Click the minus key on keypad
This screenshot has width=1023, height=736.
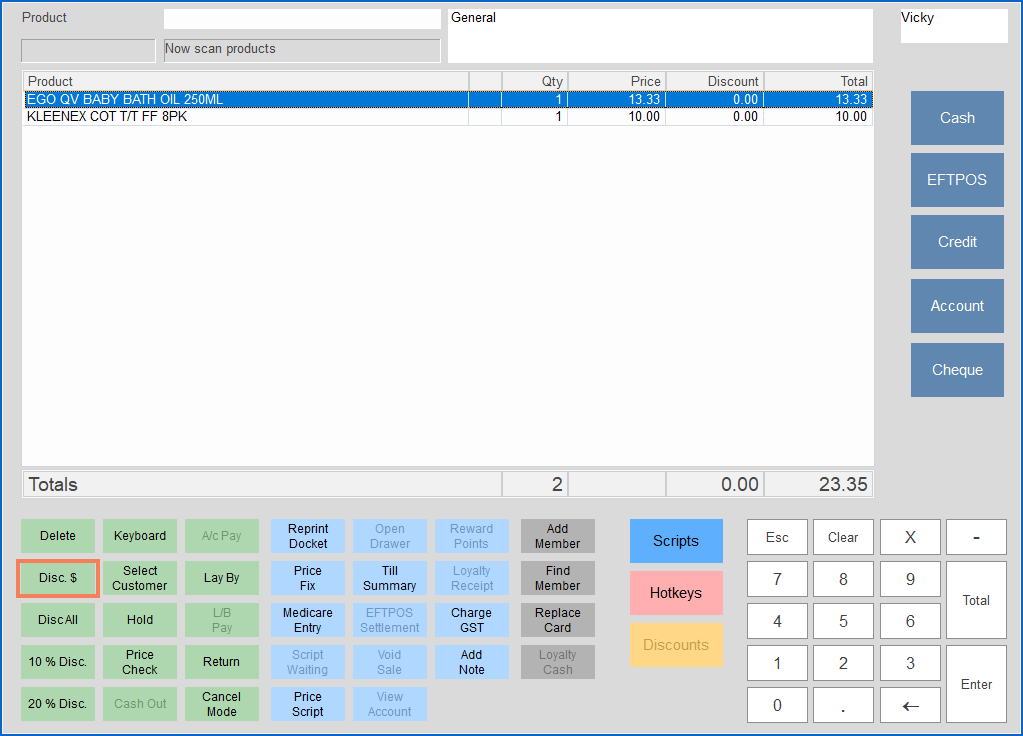coord(976,537)
